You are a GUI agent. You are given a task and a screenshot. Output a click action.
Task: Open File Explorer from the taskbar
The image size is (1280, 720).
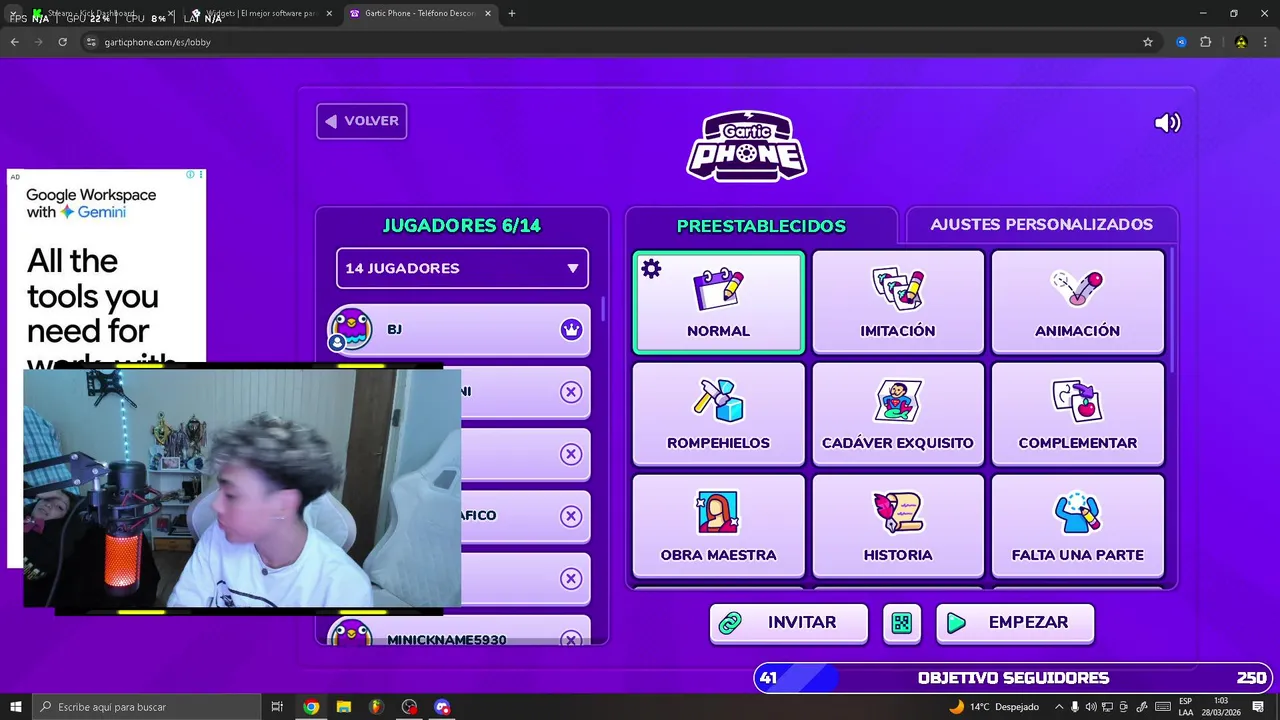[x=344, y=707]
